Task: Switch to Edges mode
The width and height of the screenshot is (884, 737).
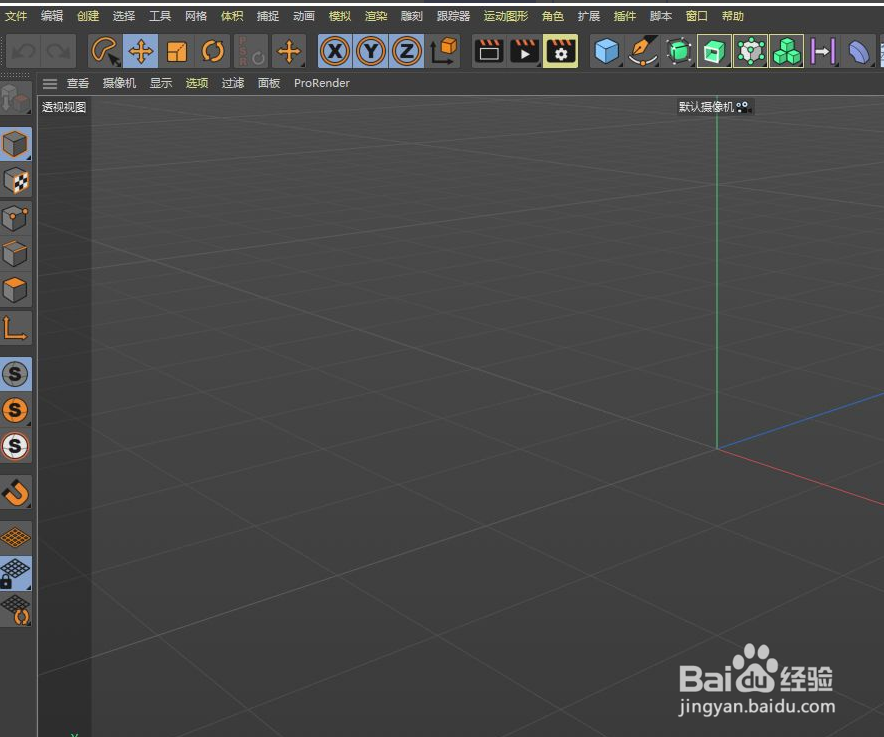Action: 15,254
